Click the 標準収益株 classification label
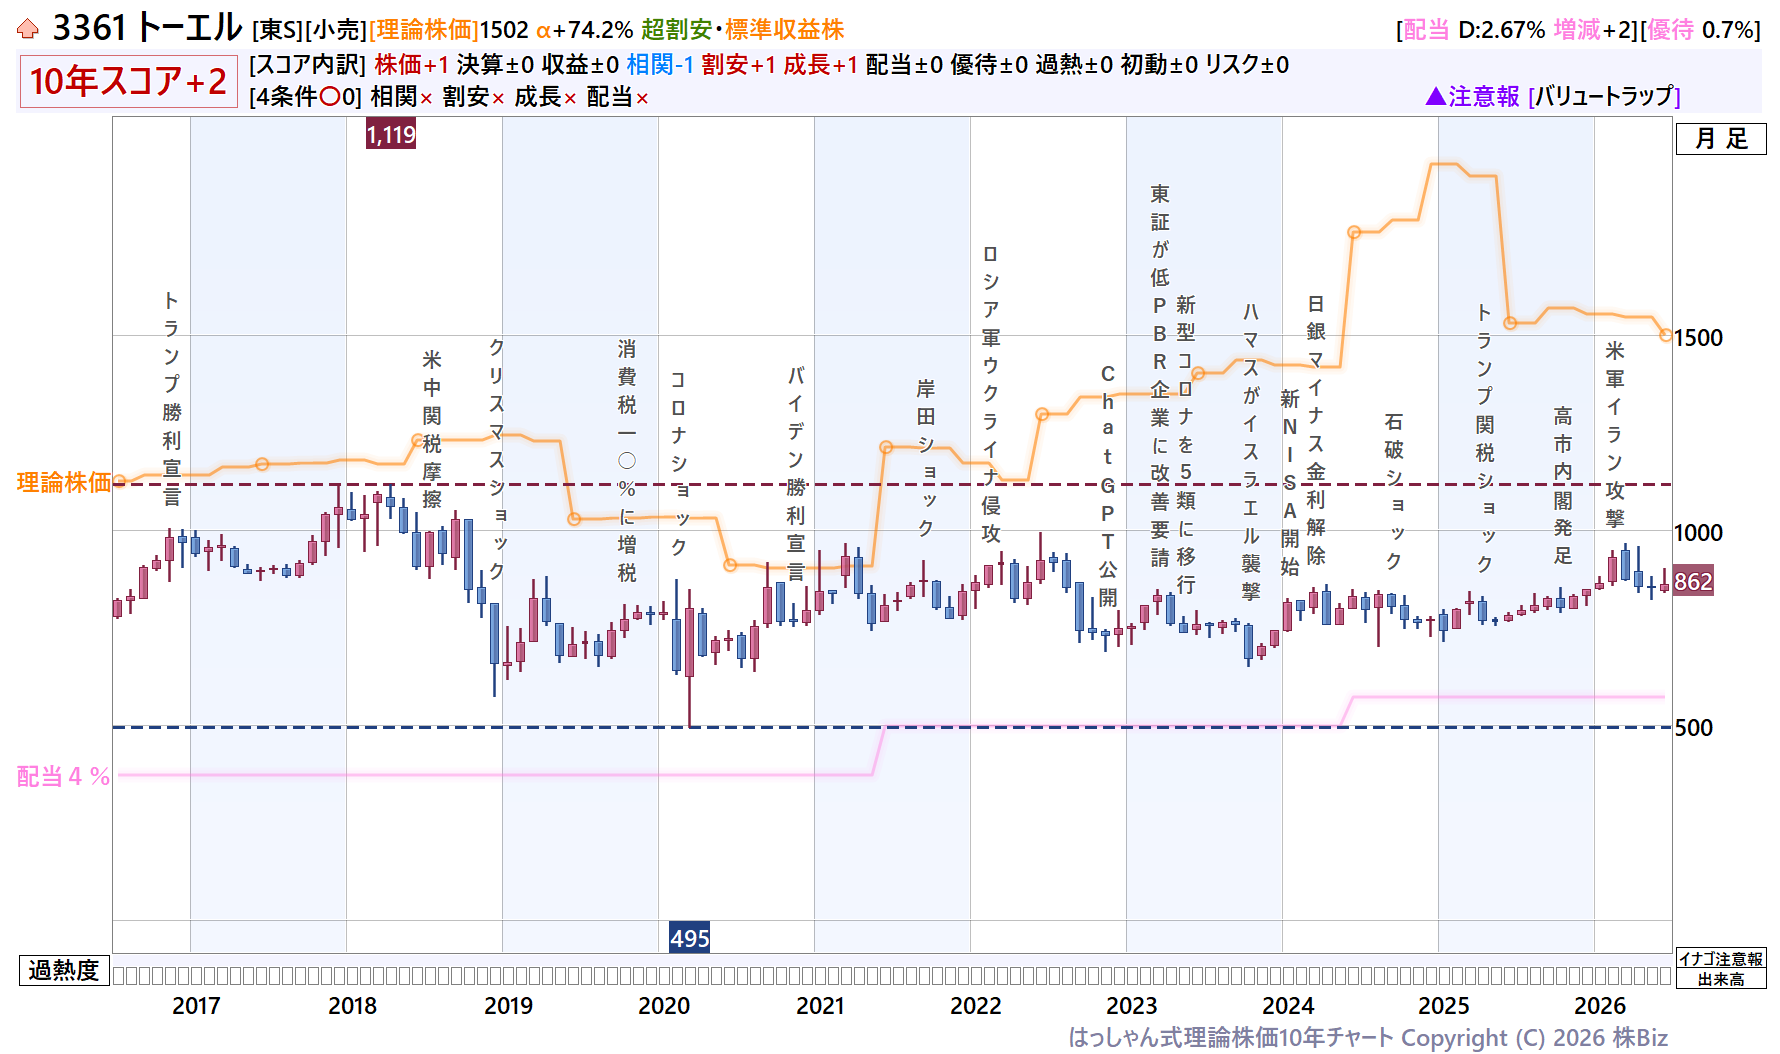1780x1054 pixels. 785,30
